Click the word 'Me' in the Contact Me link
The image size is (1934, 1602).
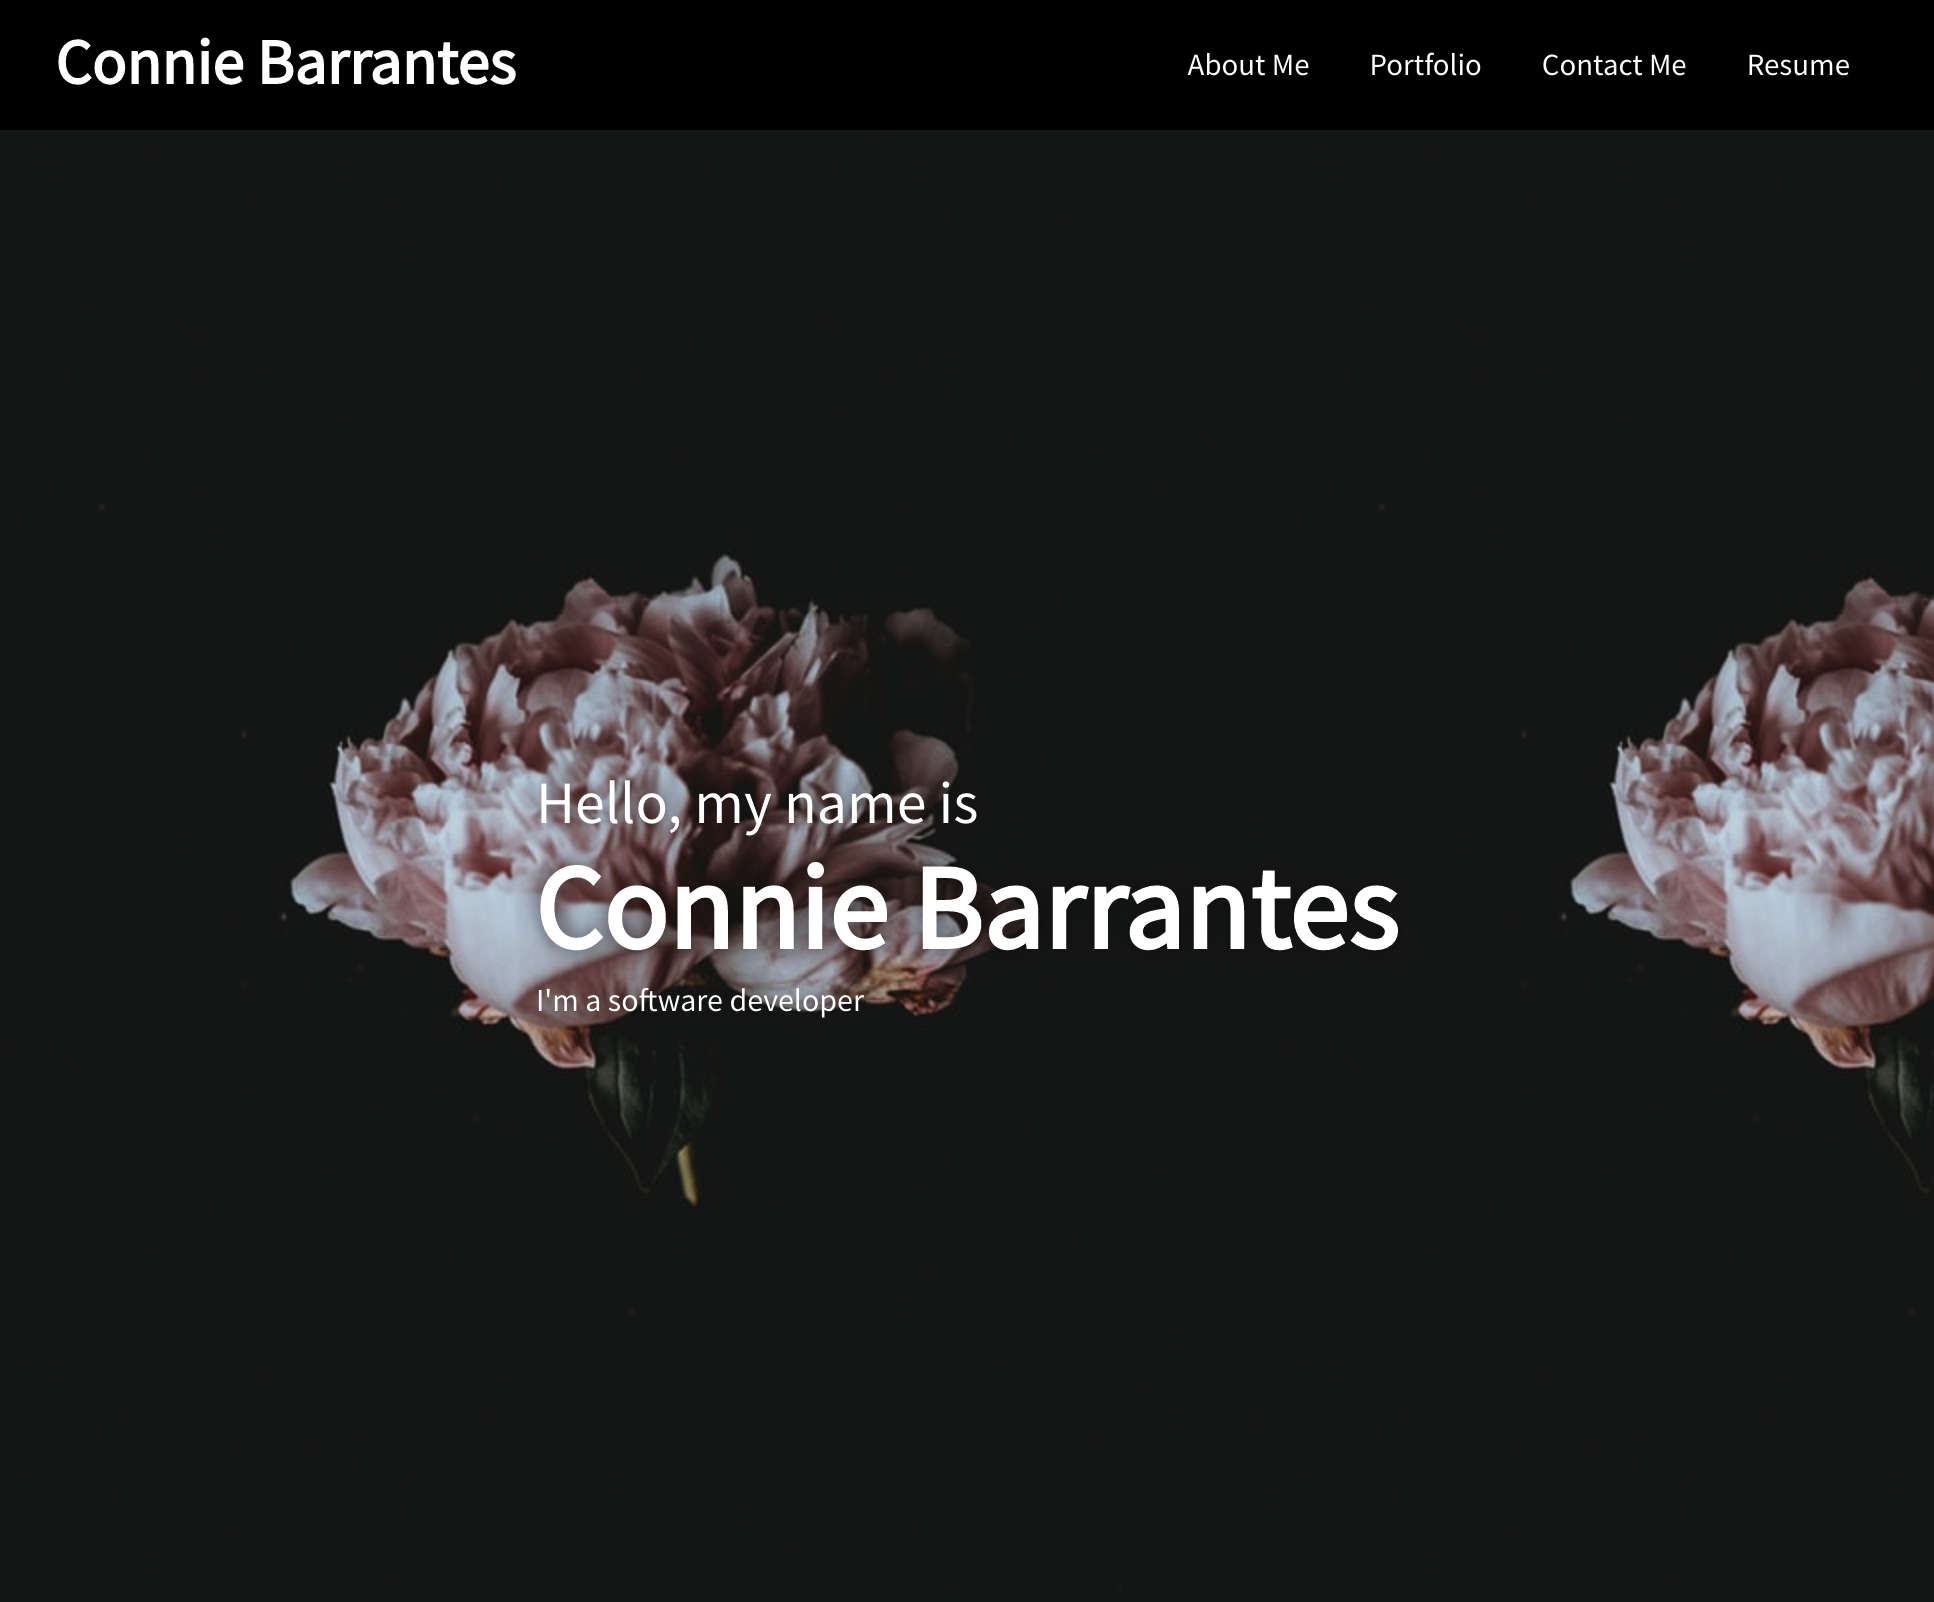(x=1667, y=65)
